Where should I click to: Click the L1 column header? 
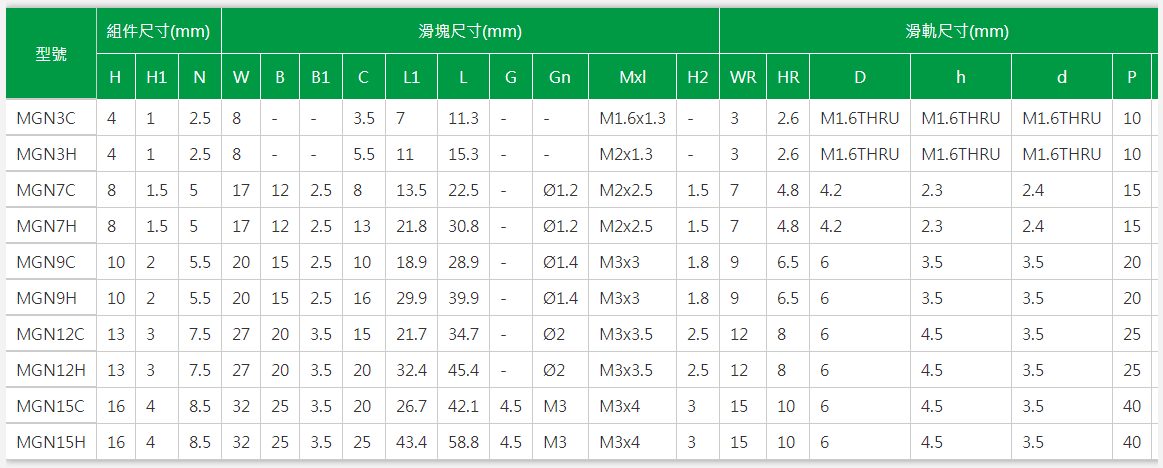click(411, 76)
